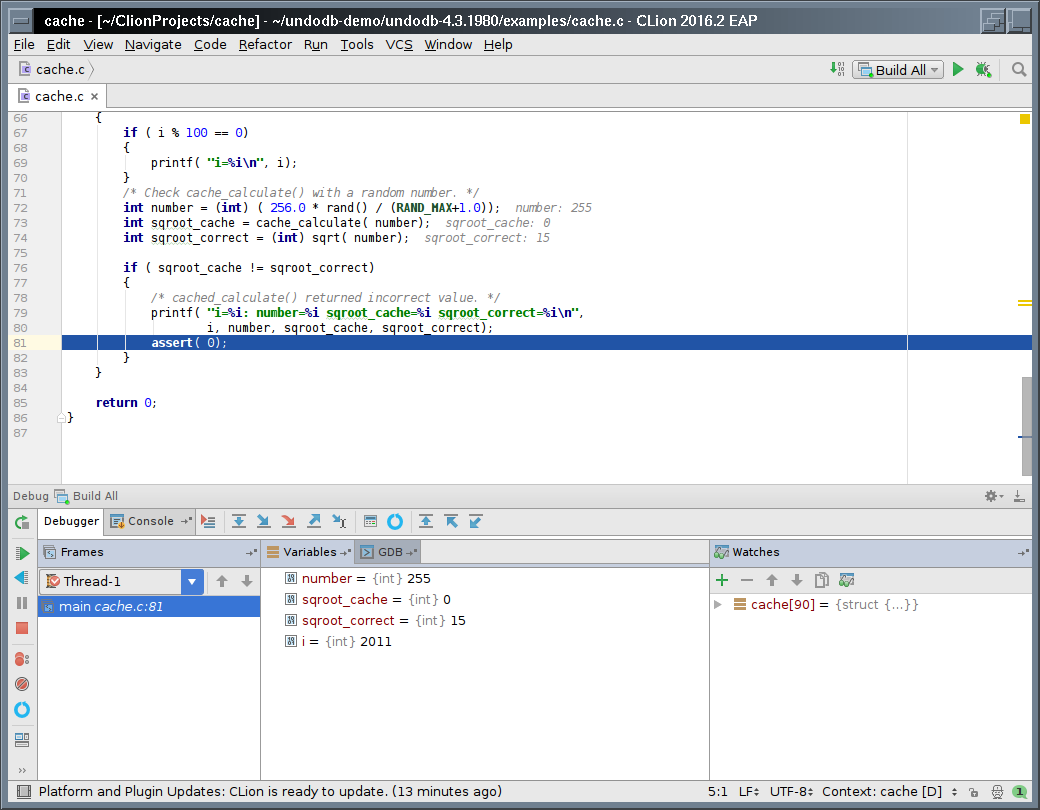Click the Search Everywhere magnifier
This screenshot has width=1040, height=810.
(x=1019, y=69)
